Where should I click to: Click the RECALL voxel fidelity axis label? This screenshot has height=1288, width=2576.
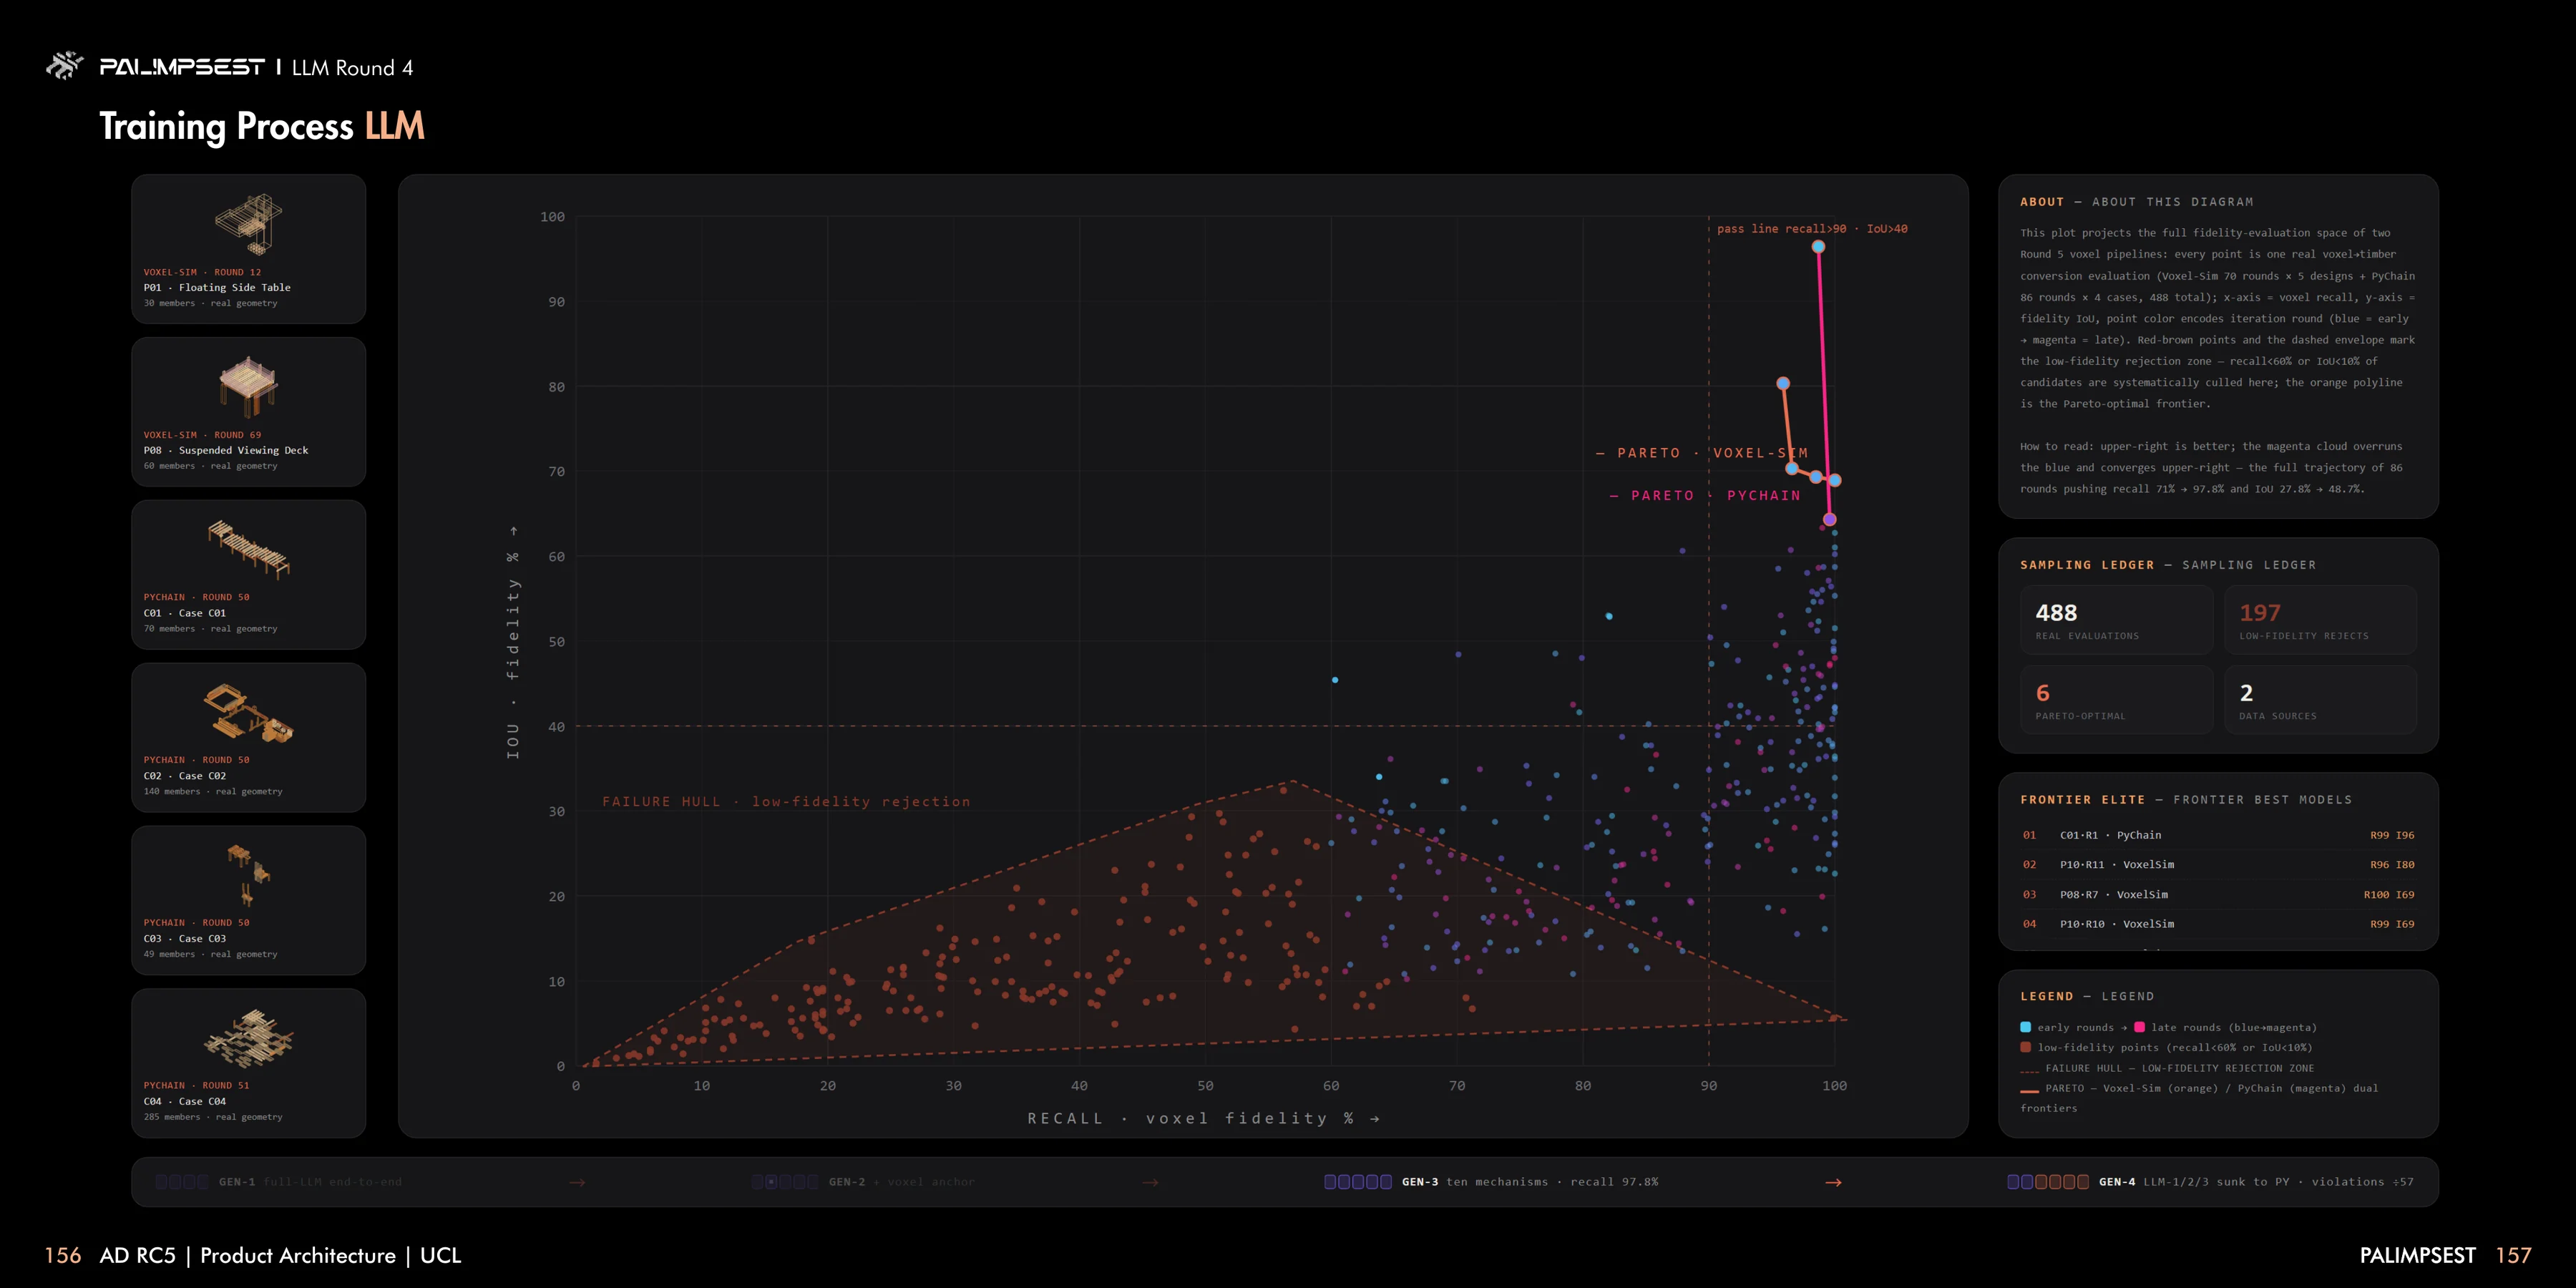click(x=1203, y=1118)
